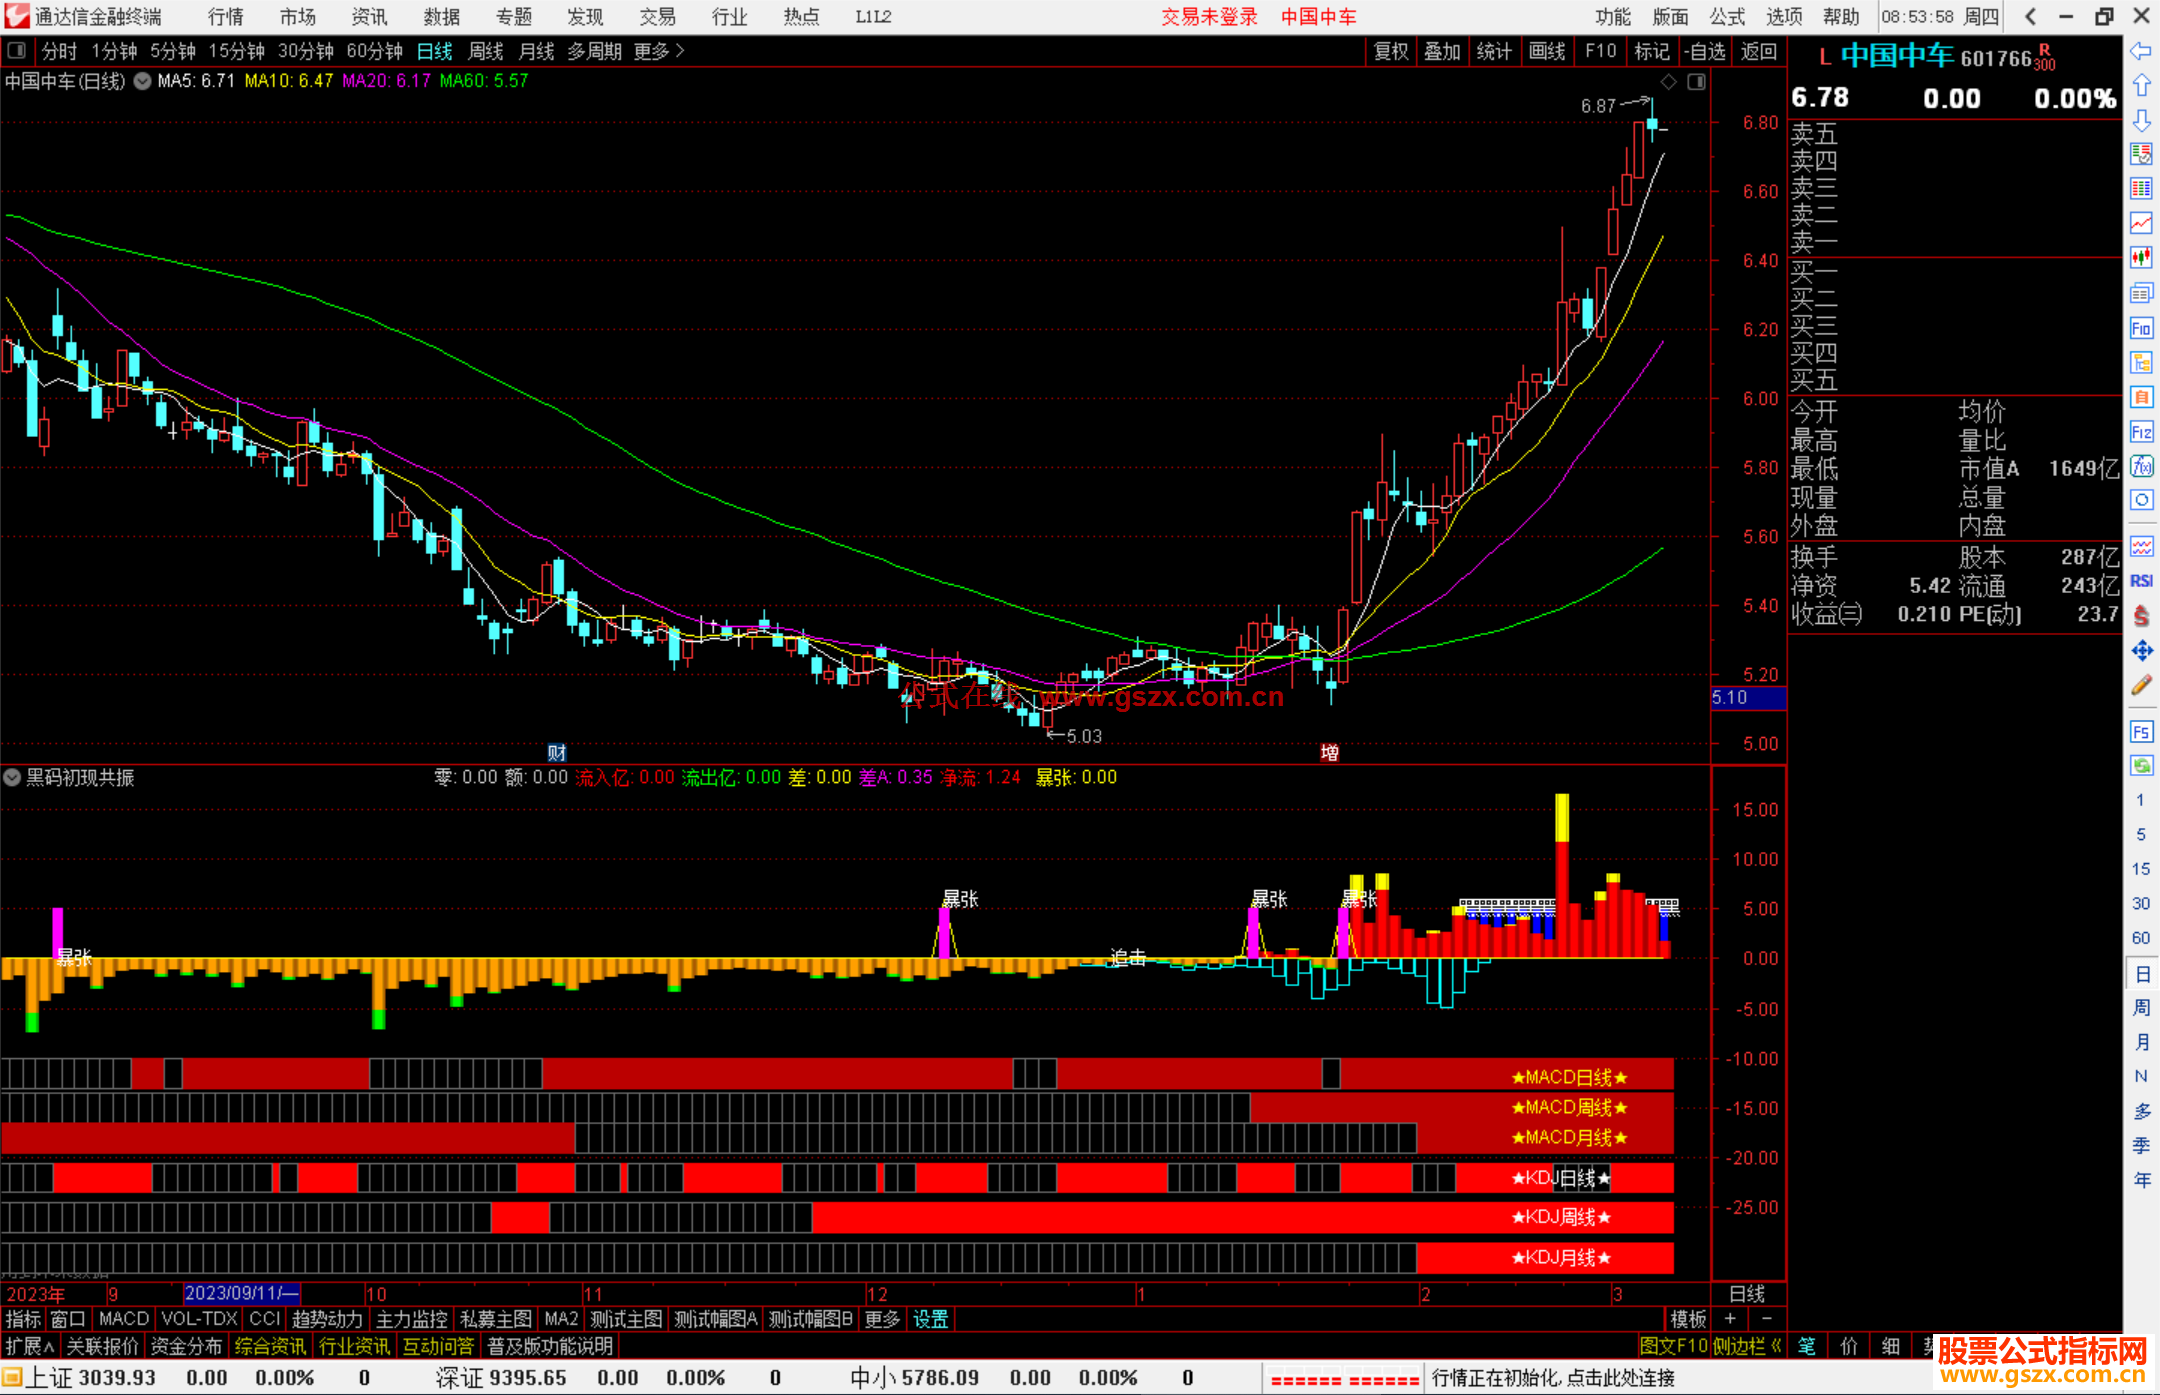Select the pencil drawing tool icon

tap(2141, 686)
